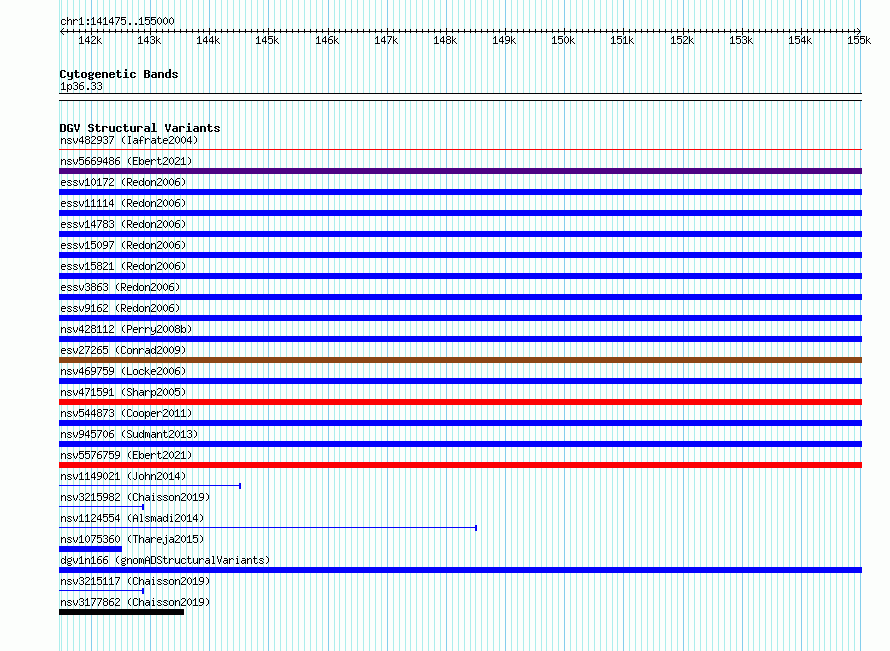
Task: Click the brown esv27265 (Conrad2009) bar
Action: click(460, 360)
